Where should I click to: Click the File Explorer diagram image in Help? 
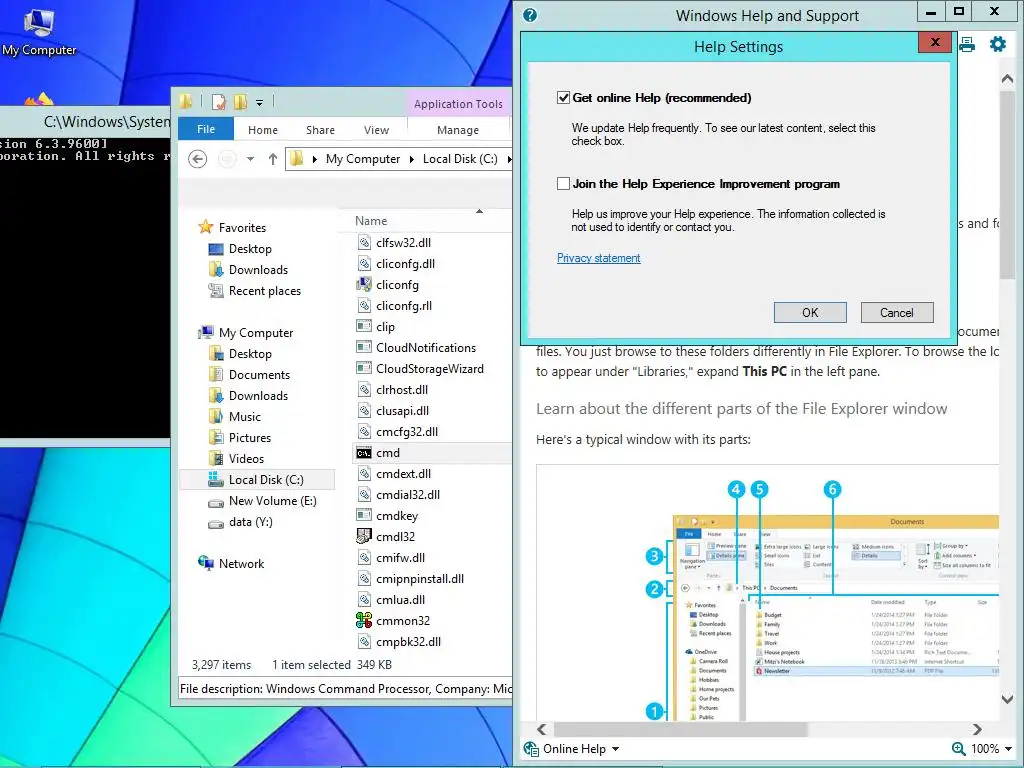tap(767, 593)
